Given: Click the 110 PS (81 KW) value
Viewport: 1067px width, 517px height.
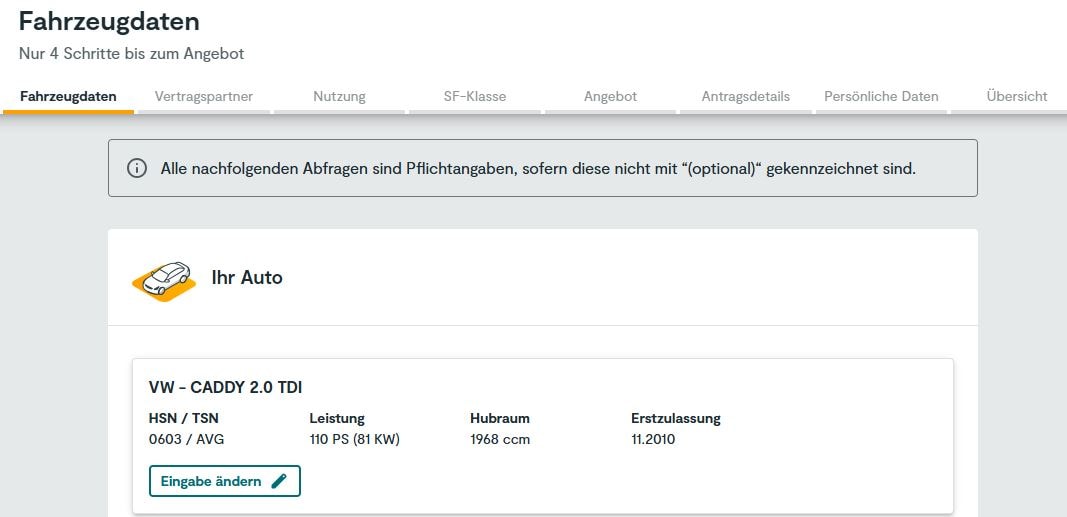Looking at the screenshot, I should [355, 439].
